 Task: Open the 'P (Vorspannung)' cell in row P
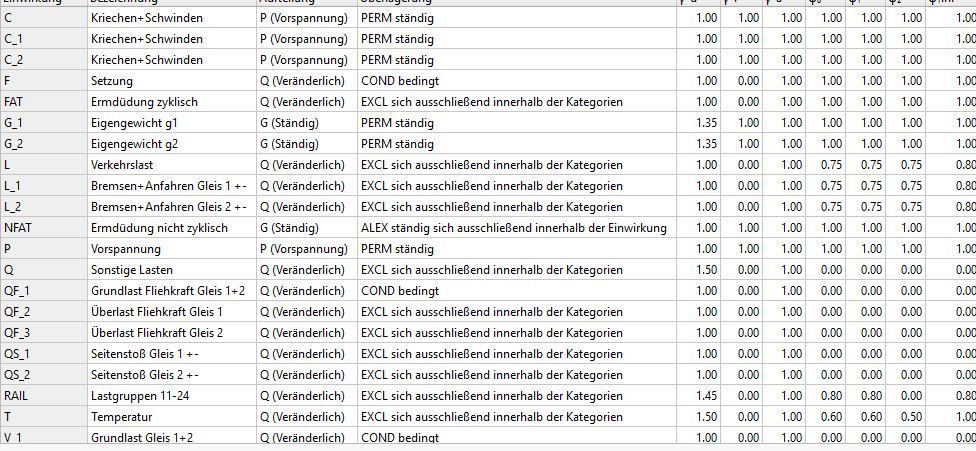coord(307,249)
